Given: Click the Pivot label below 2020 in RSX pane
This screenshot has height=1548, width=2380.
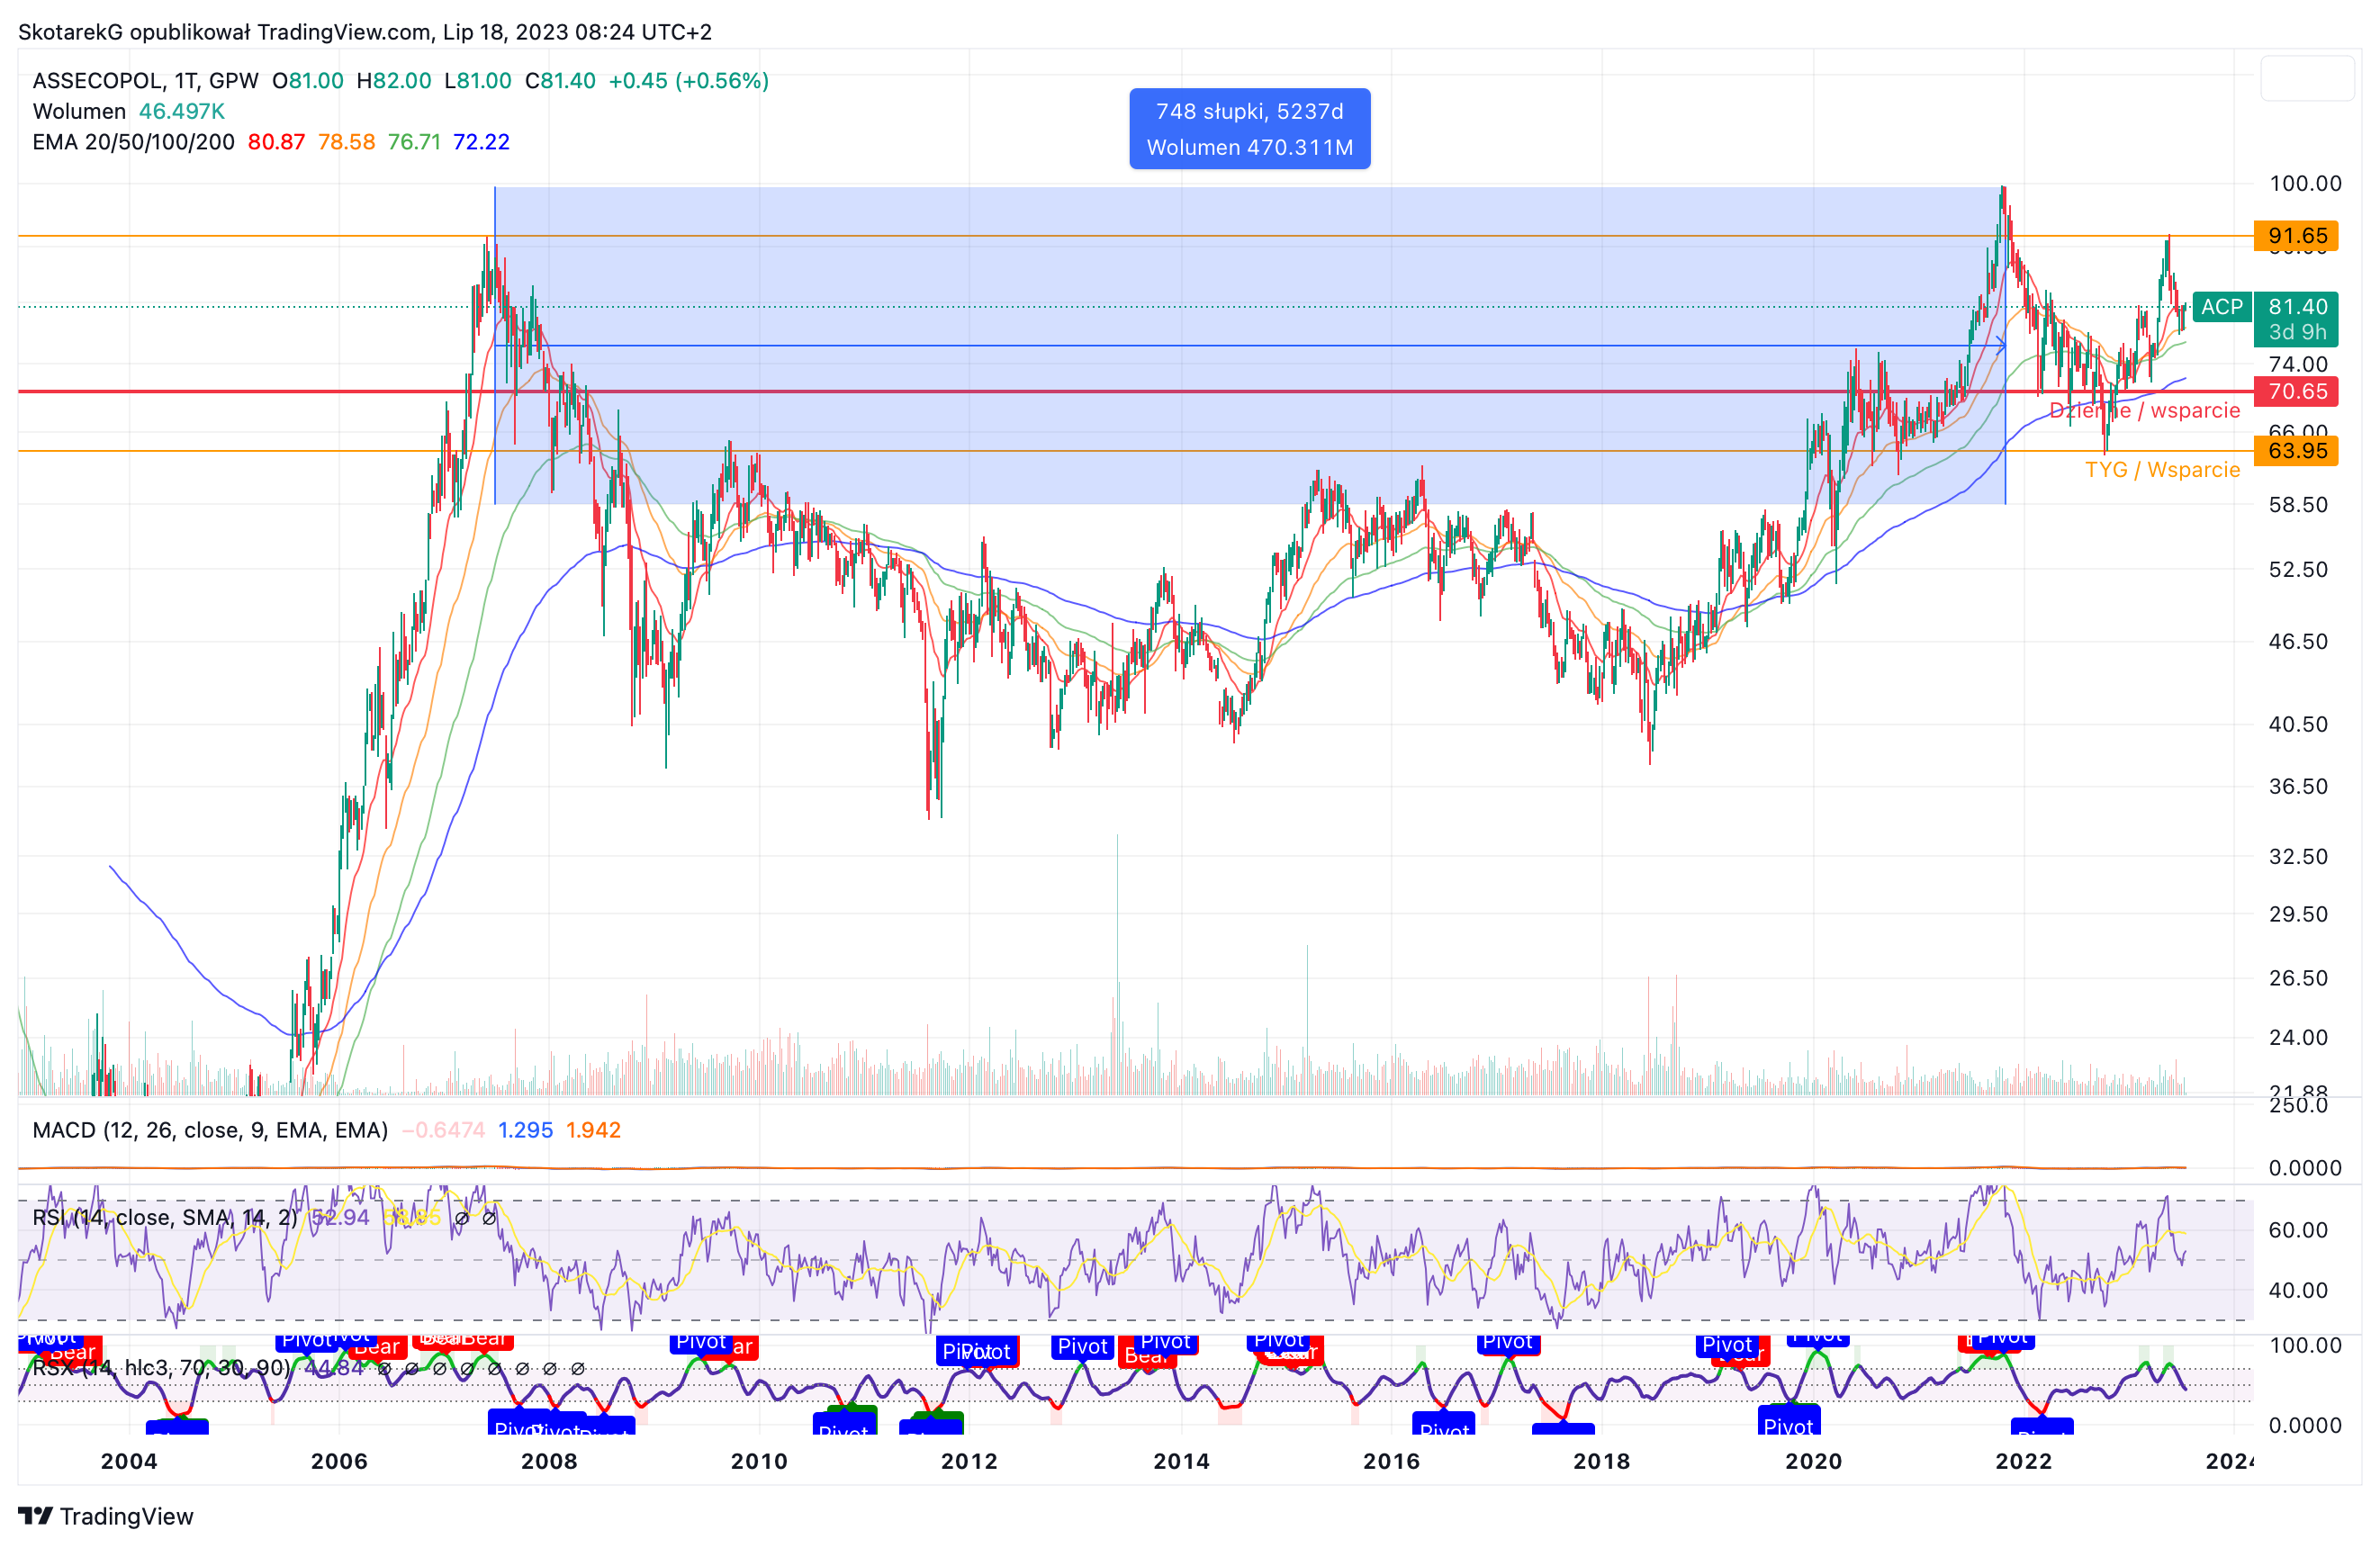Looking at the screenshot, I should [x=1789, y=1422].
